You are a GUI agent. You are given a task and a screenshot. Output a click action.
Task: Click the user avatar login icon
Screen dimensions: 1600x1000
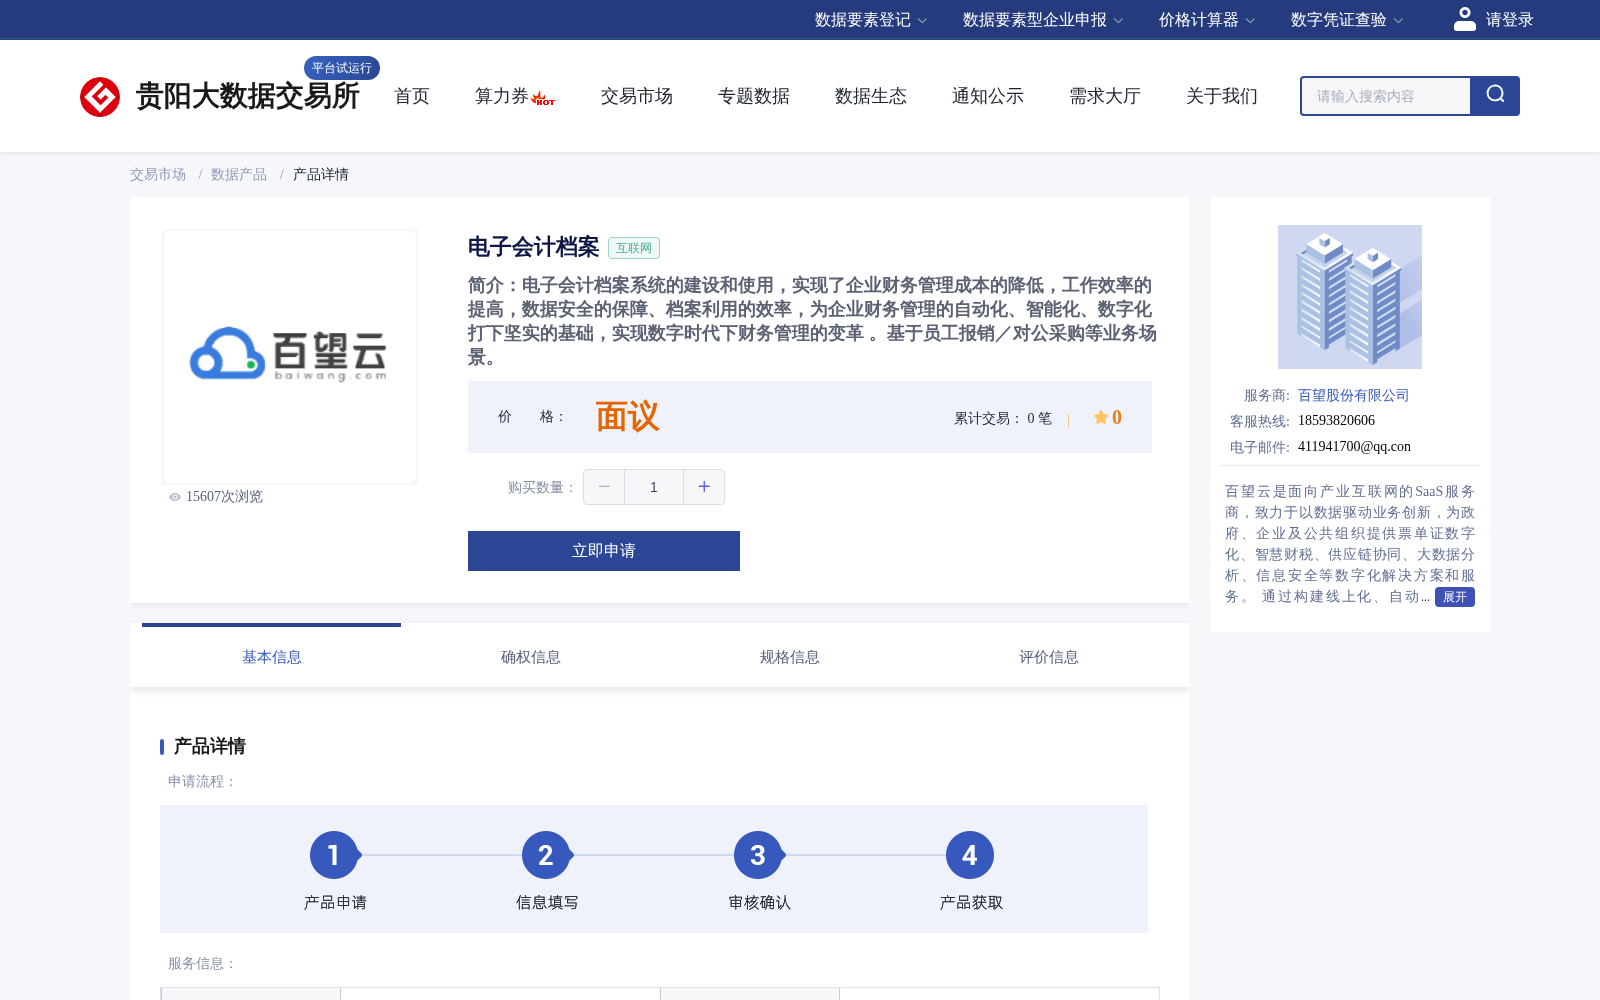[1464, 19]
